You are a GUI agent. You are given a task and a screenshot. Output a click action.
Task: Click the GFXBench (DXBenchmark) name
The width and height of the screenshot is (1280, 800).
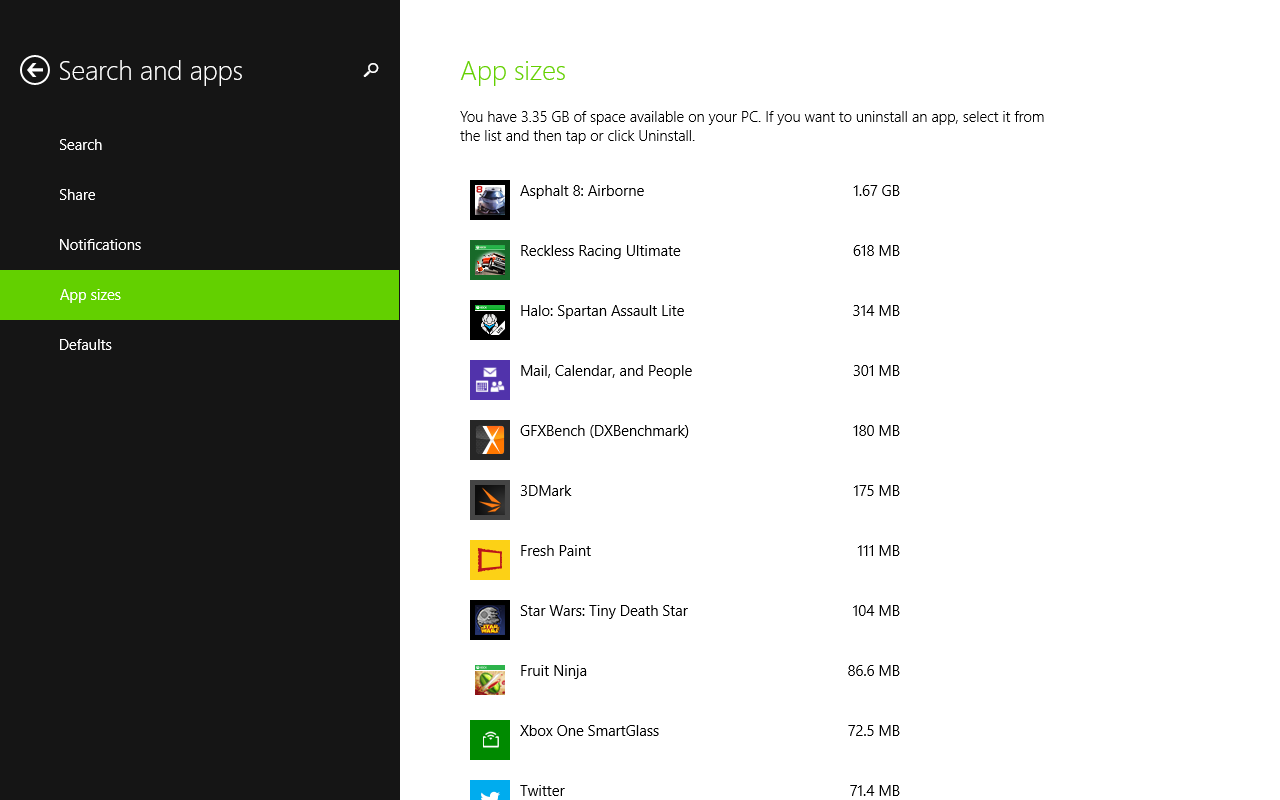click(604, 431)
